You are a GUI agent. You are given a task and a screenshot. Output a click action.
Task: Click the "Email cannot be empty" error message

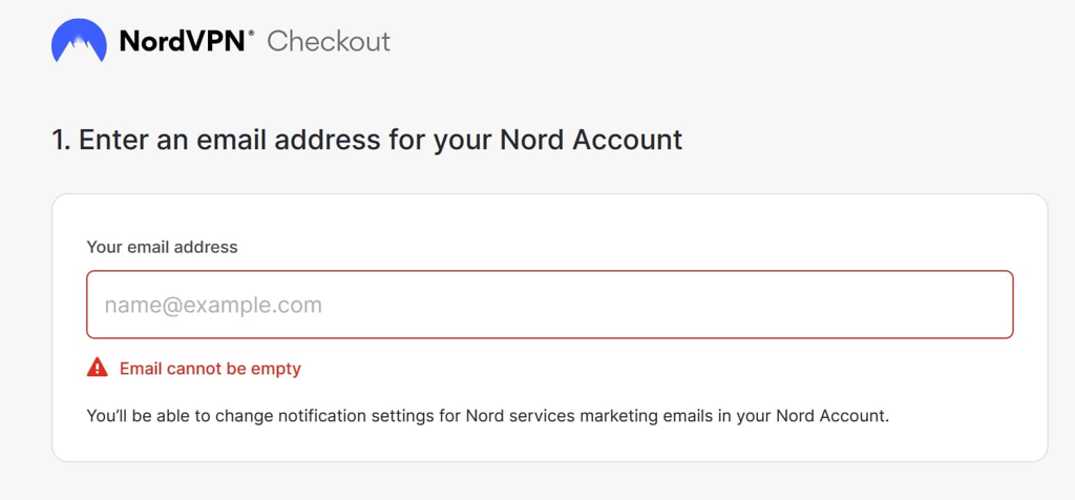coord(210,368)
